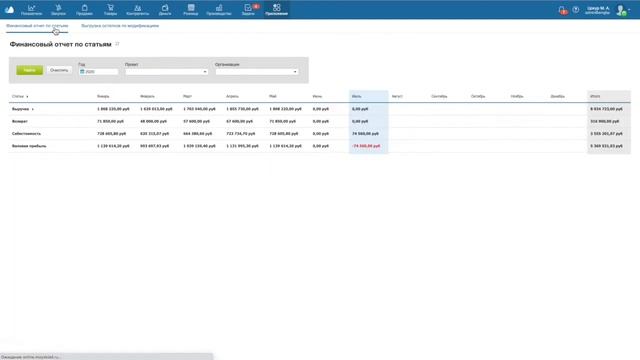Open the Задачи section with red badge

point(248,10)
